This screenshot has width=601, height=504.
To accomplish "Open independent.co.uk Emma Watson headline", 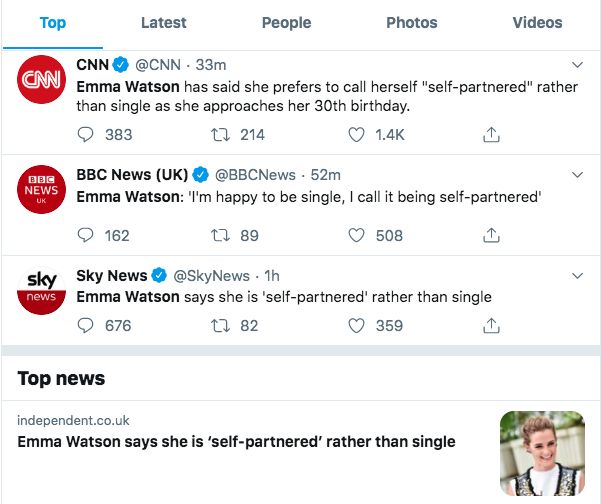I will pyautogui.click(x=236, y=441).
